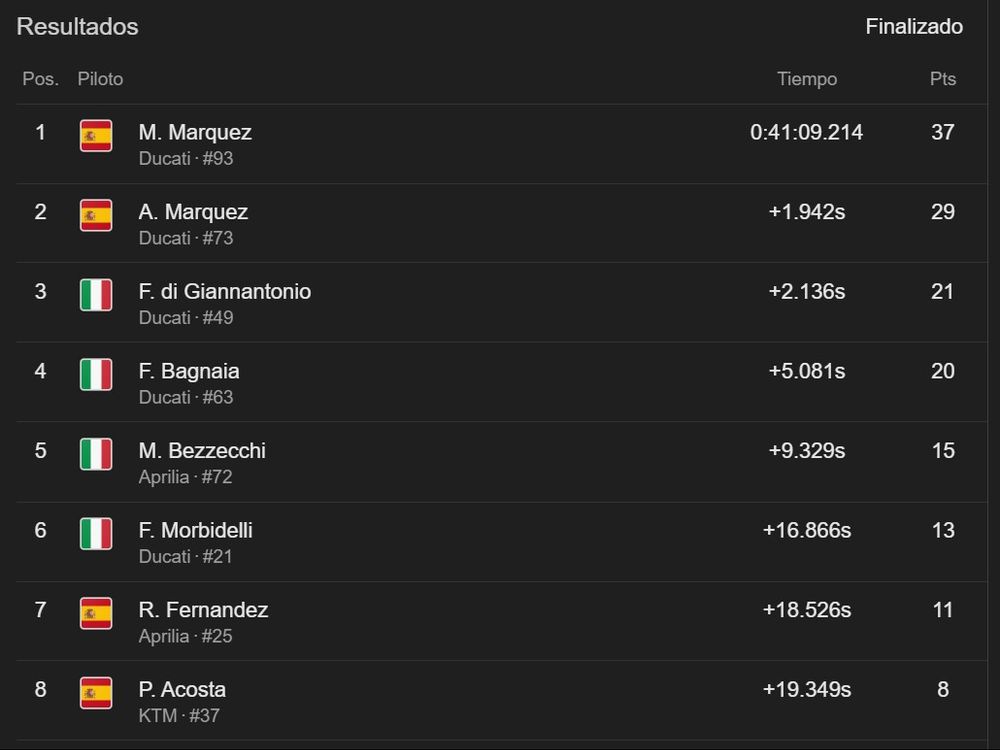This screenshot has height=750, width=1000.
Task: Click the Italian flag beside F. Bagnaia
Action: pyautogui.click(x=96, y=374)
